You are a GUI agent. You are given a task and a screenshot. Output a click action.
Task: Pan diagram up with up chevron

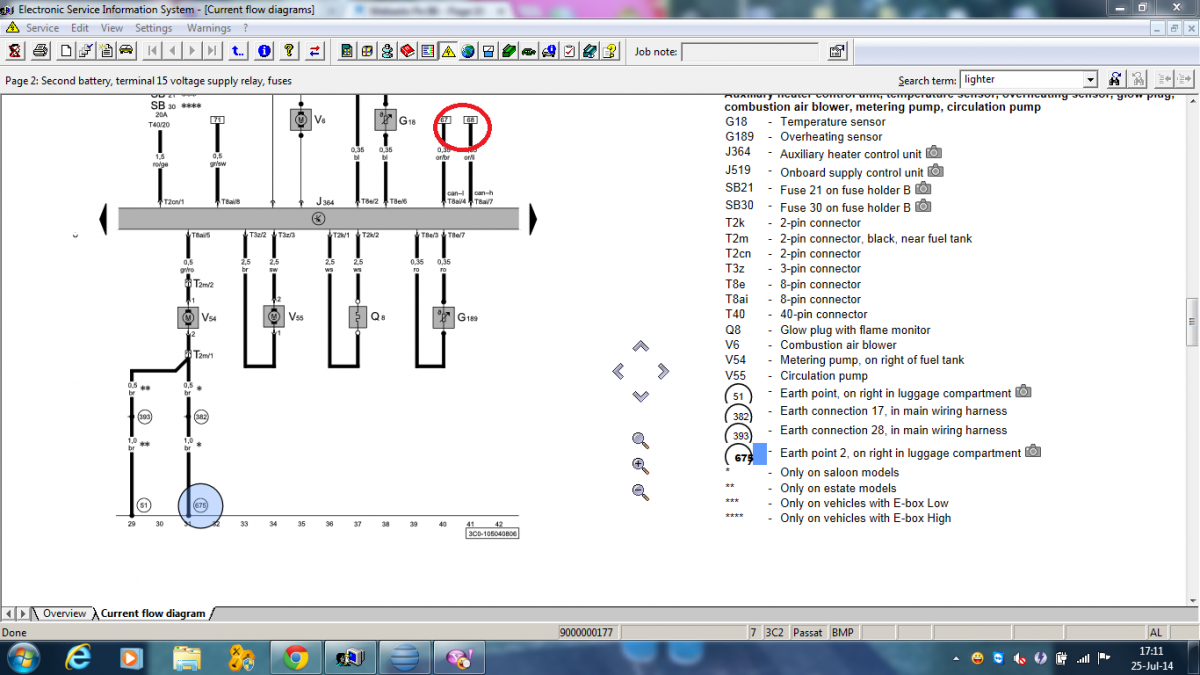click(x=641, y=346)
